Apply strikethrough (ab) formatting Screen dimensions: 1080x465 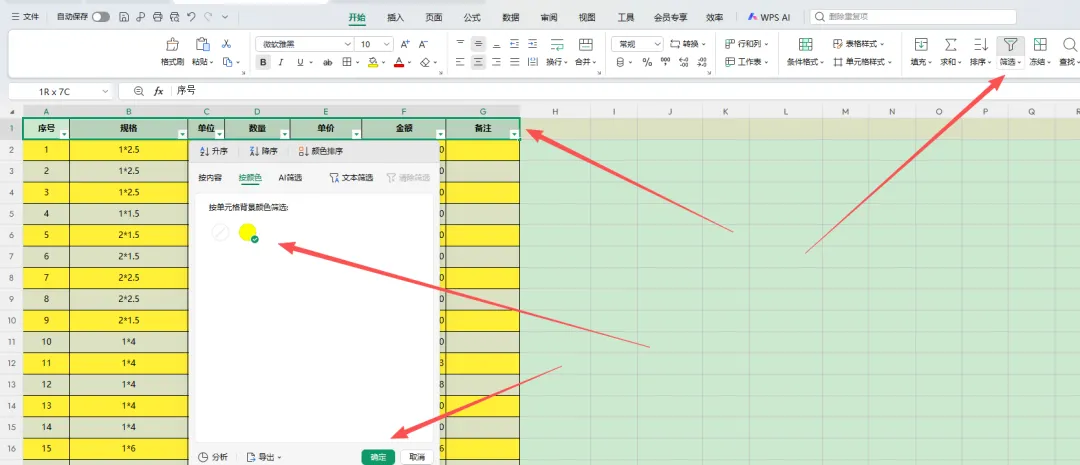coord(328,62)
